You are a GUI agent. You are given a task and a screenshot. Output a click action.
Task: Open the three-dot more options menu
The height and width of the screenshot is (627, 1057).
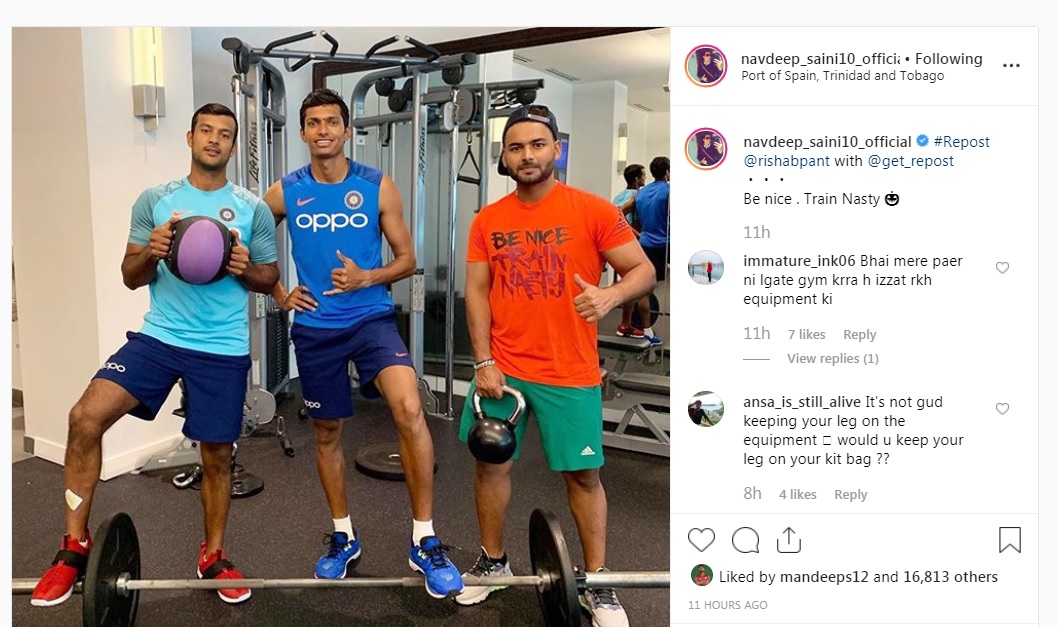[1011, 65]
